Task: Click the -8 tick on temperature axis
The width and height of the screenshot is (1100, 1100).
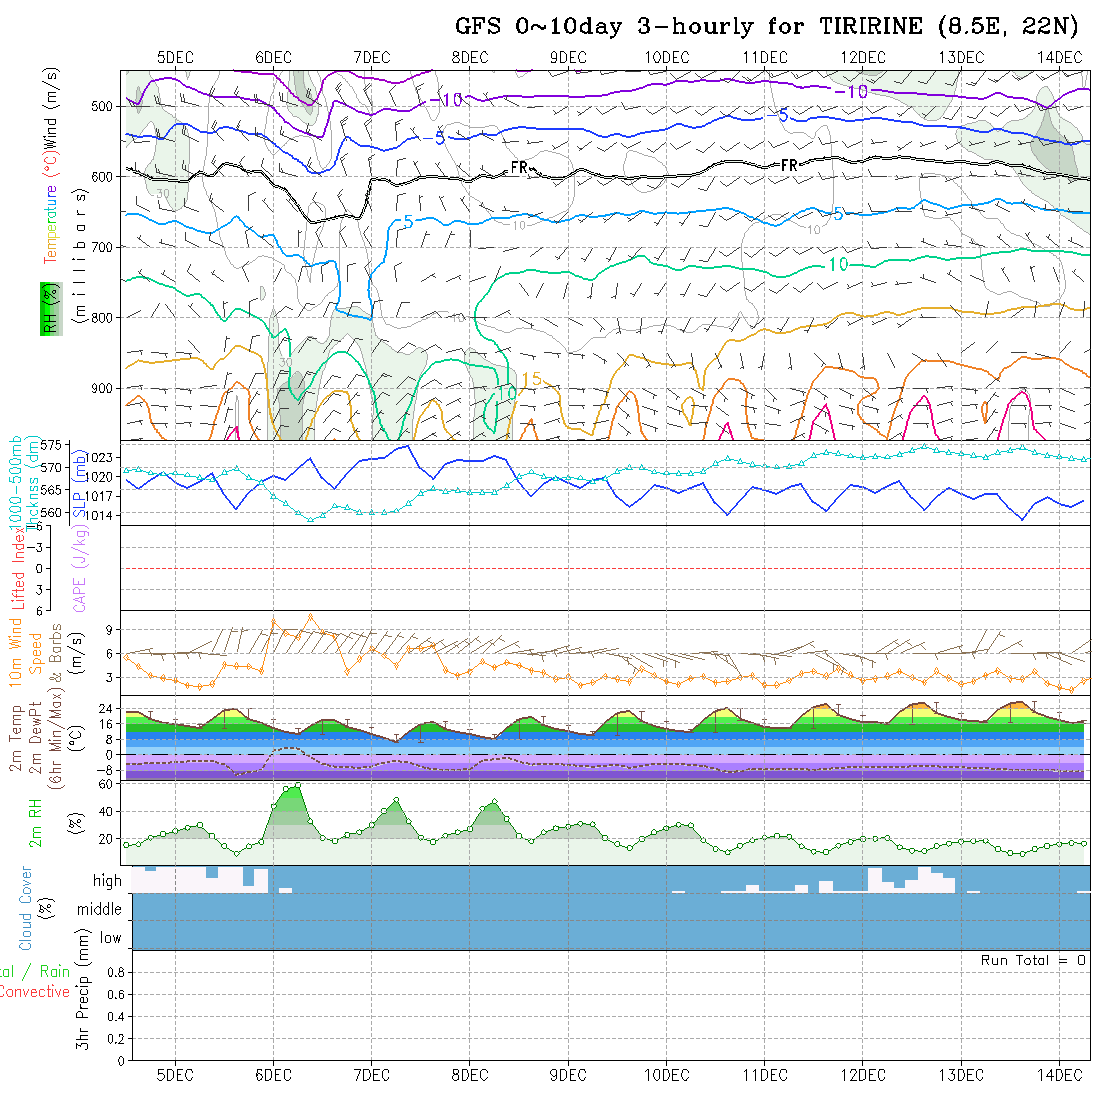Action: (104, 770)
